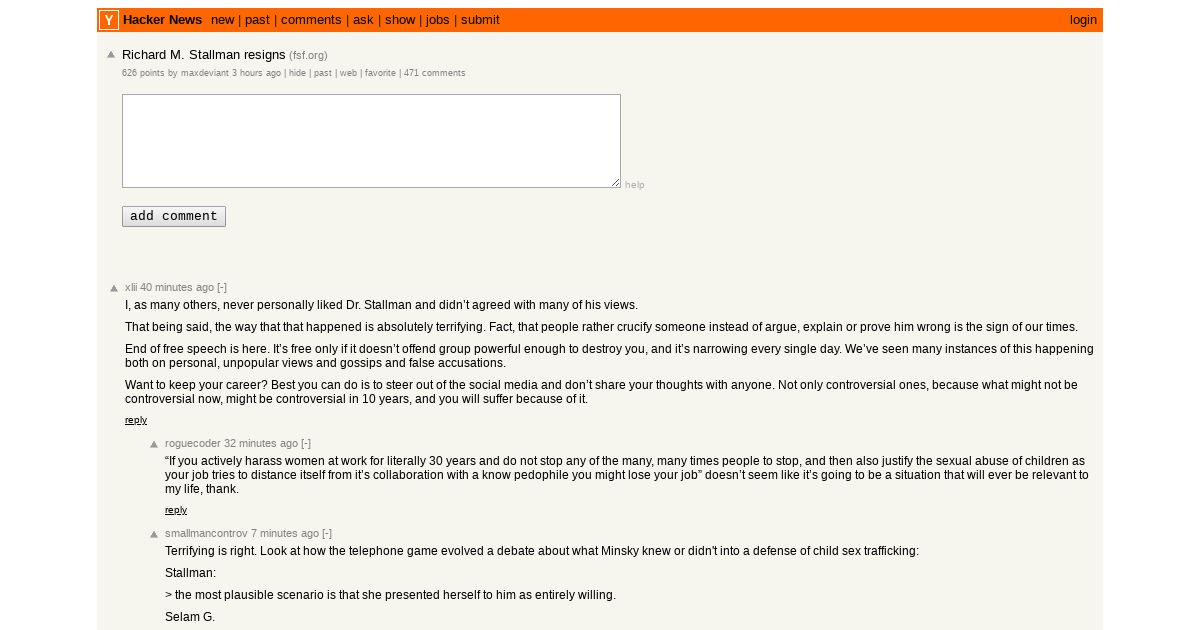Click the 'add comment' button
Screen dimensions: 1200x630
click(174, 216)
